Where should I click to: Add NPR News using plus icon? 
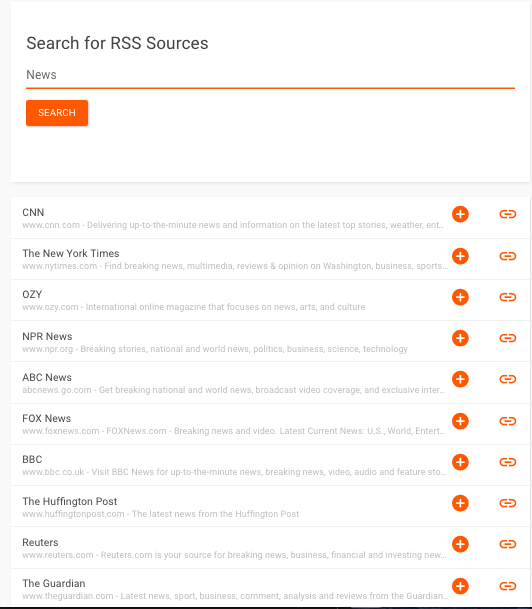point(460,338)
